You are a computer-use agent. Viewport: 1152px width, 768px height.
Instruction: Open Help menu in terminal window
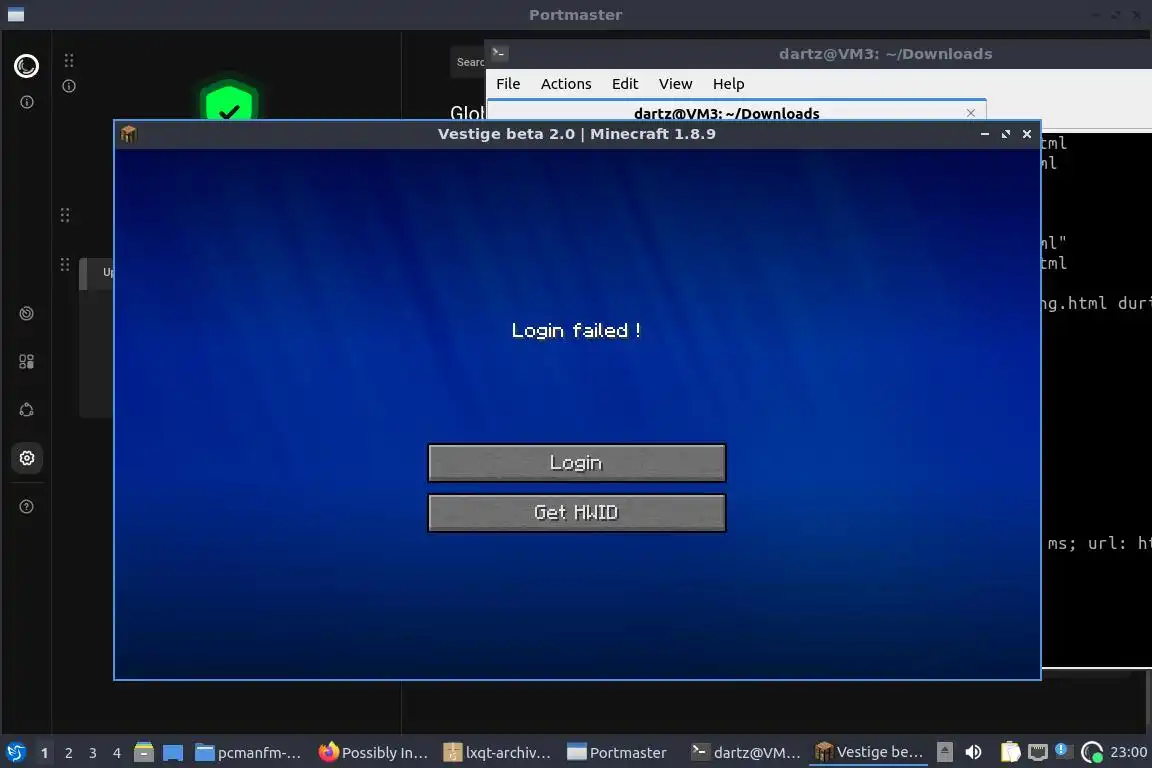point(728,84)
